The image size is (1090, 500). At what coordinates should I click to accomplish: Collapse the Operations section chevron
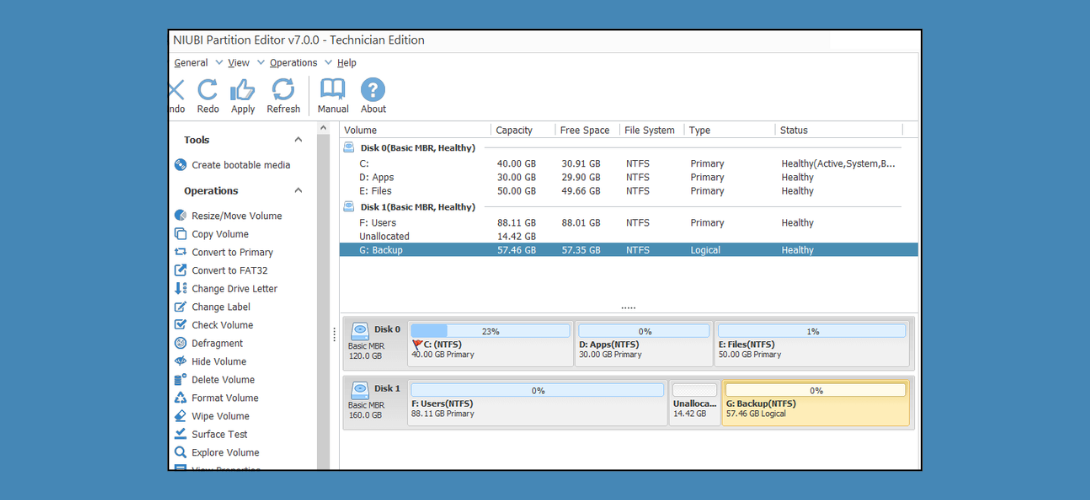[298, 191]
